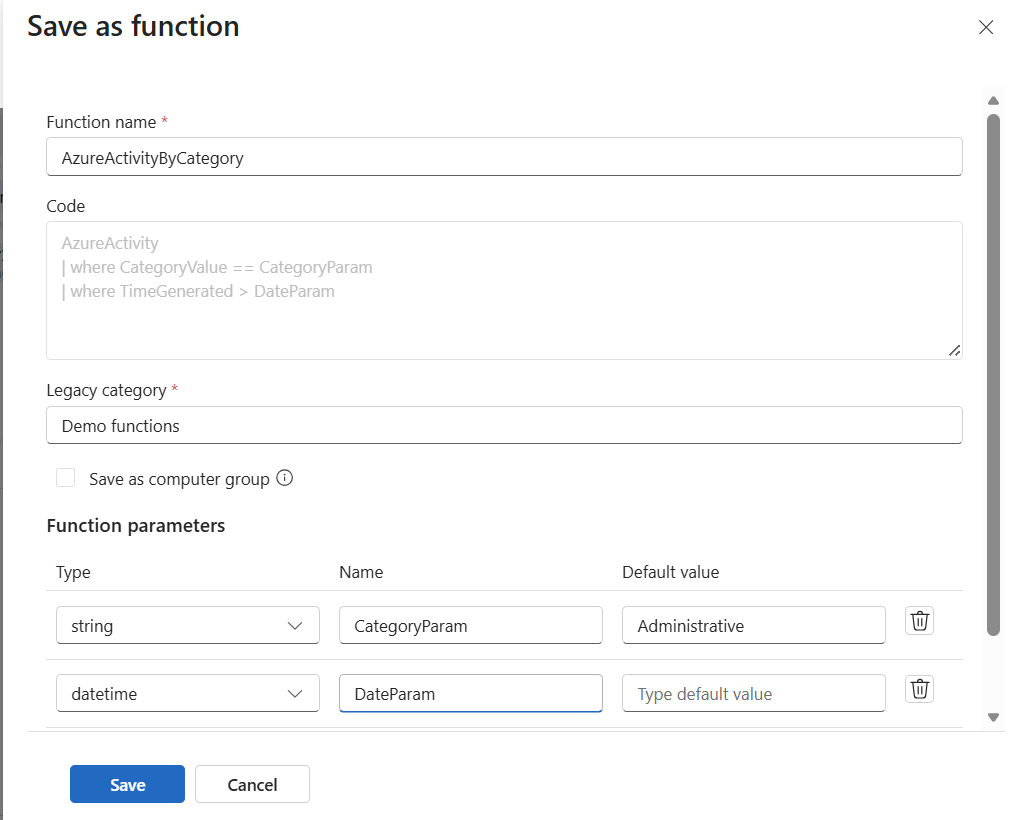The image size is (1015, 820).
Task: Open the datetime type dropdown
Action: (x=188, y=693)
